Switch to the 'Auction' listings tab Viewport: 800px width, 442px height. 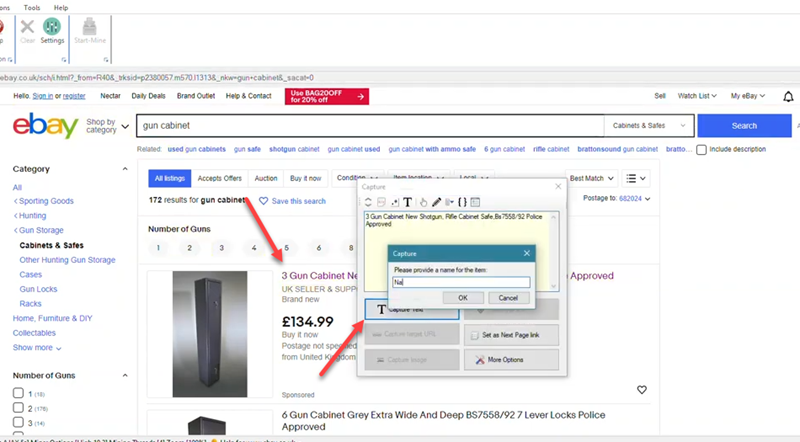(x=266, y=178)
